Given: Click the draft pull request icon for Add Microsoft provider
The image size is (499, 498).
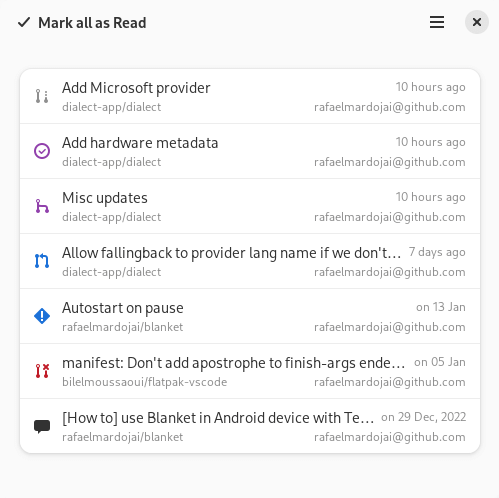Looking at the screenshot, I should [42, 96].
